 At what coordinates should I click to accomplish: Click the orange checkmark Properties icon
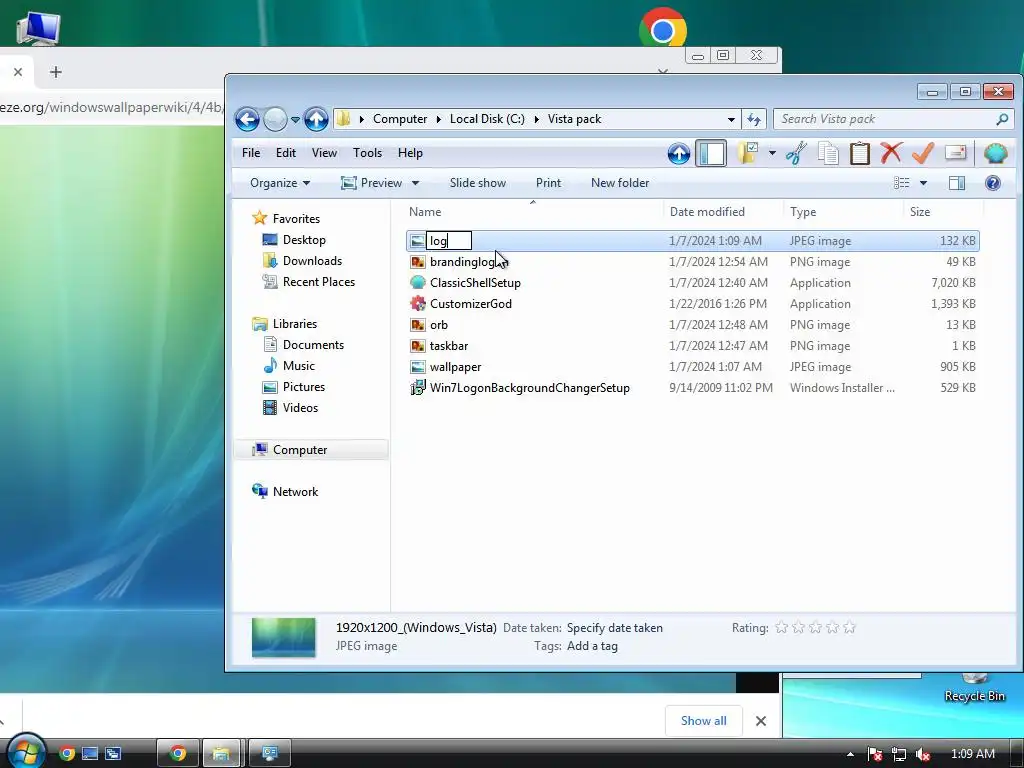[x=923, y=153]
